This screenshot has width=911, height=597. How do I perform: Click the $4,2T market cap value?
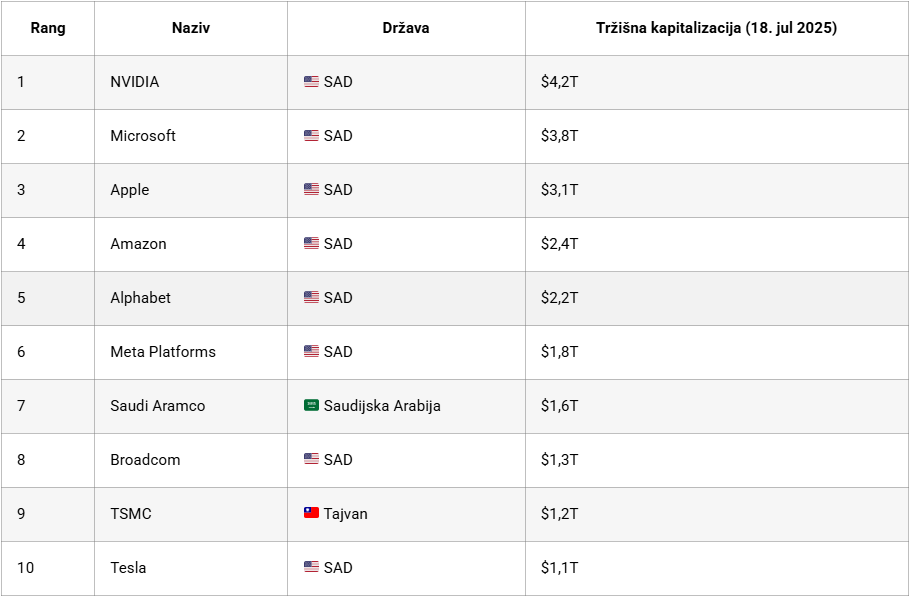click(560, 82)
